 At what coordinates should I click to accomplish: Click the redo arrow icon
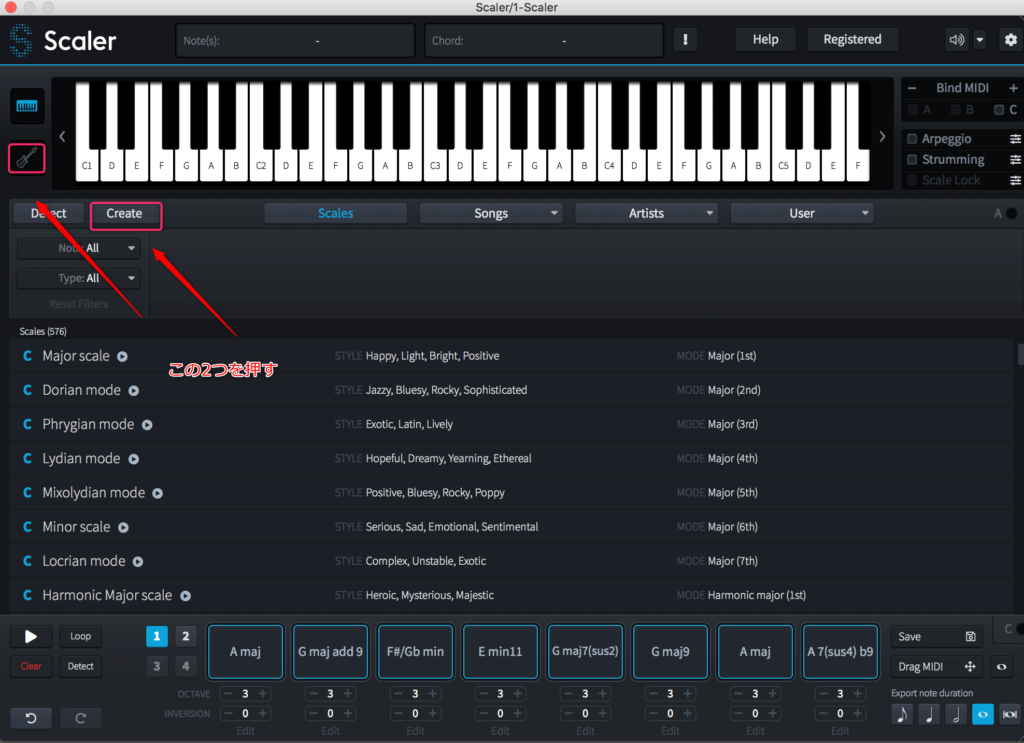pos(80,717)
